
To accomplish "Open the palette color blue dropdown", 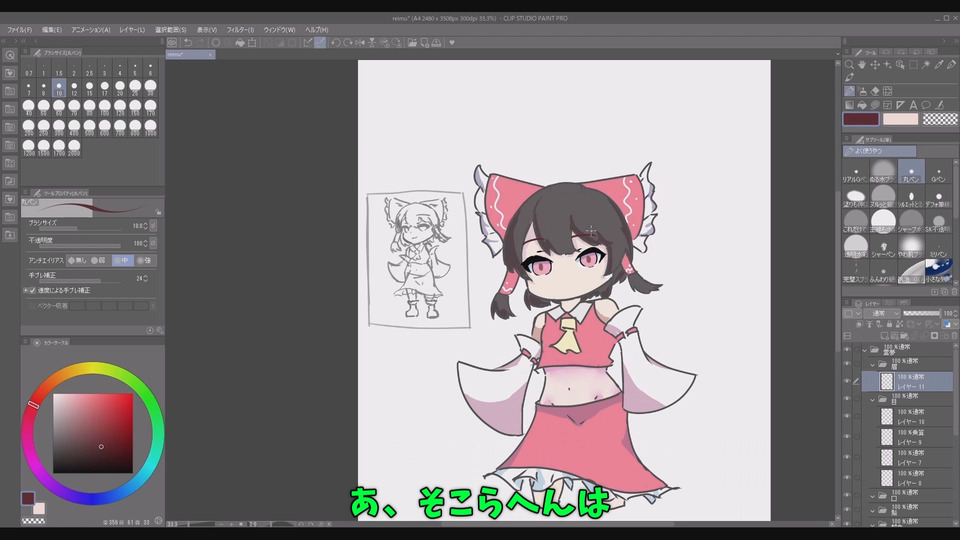I will (x=948, y=324).
